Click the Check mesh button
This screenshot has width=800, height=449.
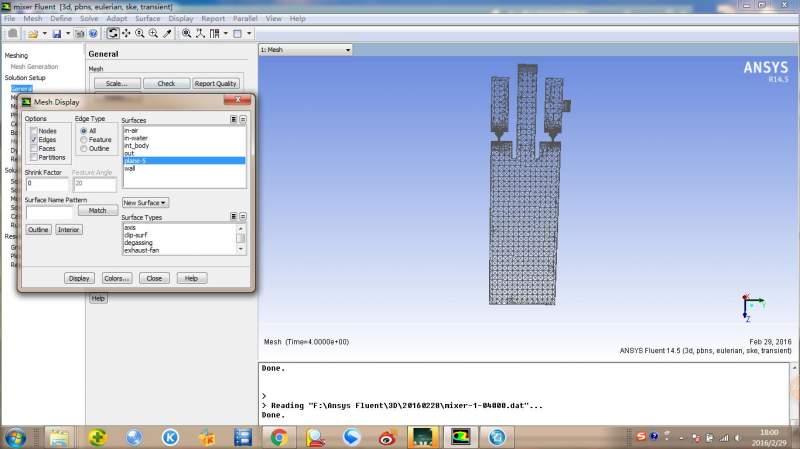[x=166, y=83]
